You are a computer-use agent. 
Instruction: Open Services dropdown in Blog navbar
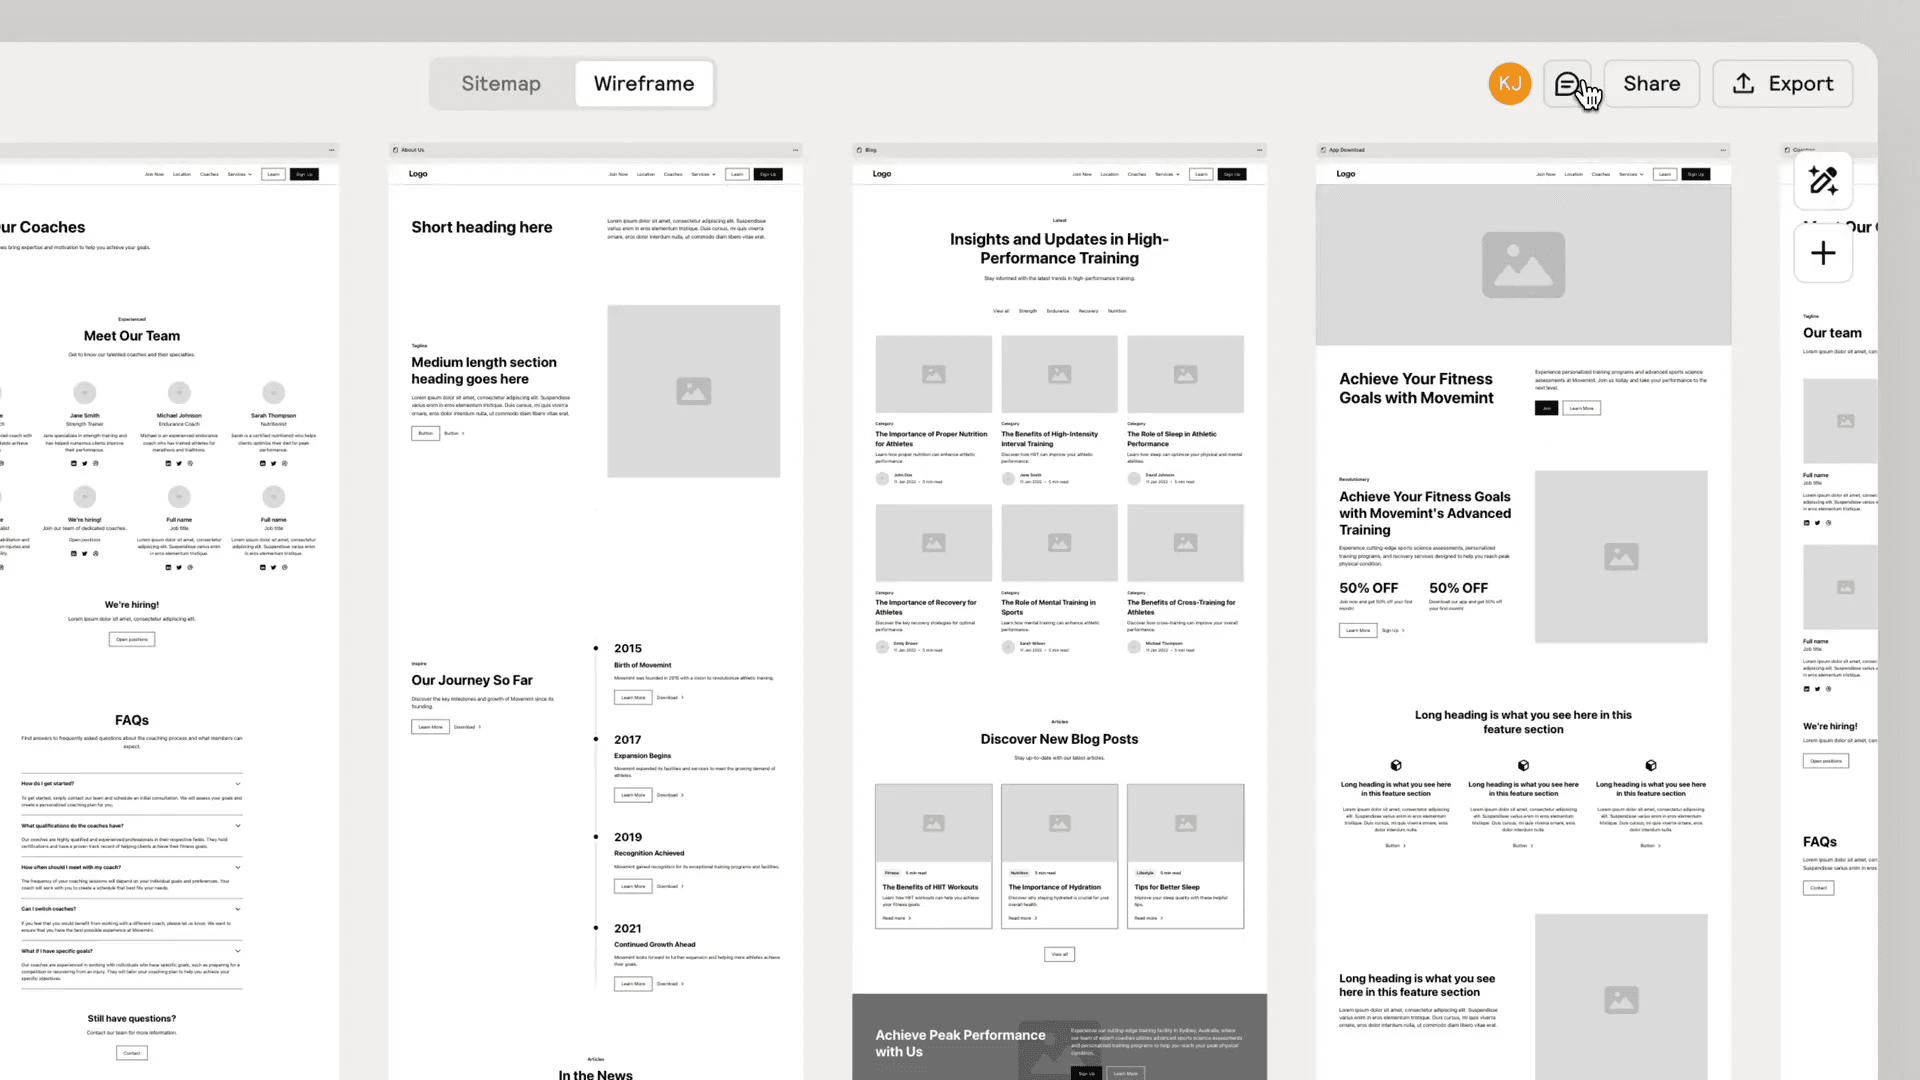1167,174
